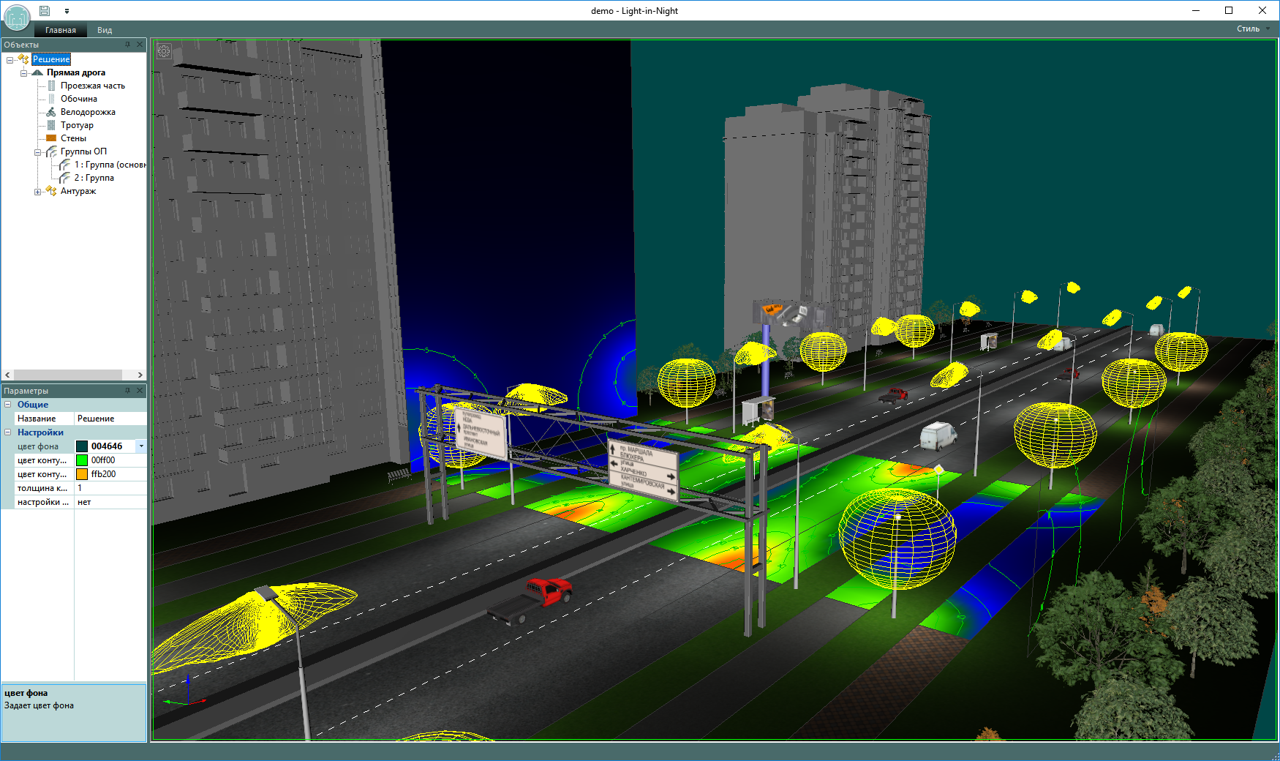Expand the Антураж tree node
Viewport: 1280px width, 761px height.
click(38, 191)
